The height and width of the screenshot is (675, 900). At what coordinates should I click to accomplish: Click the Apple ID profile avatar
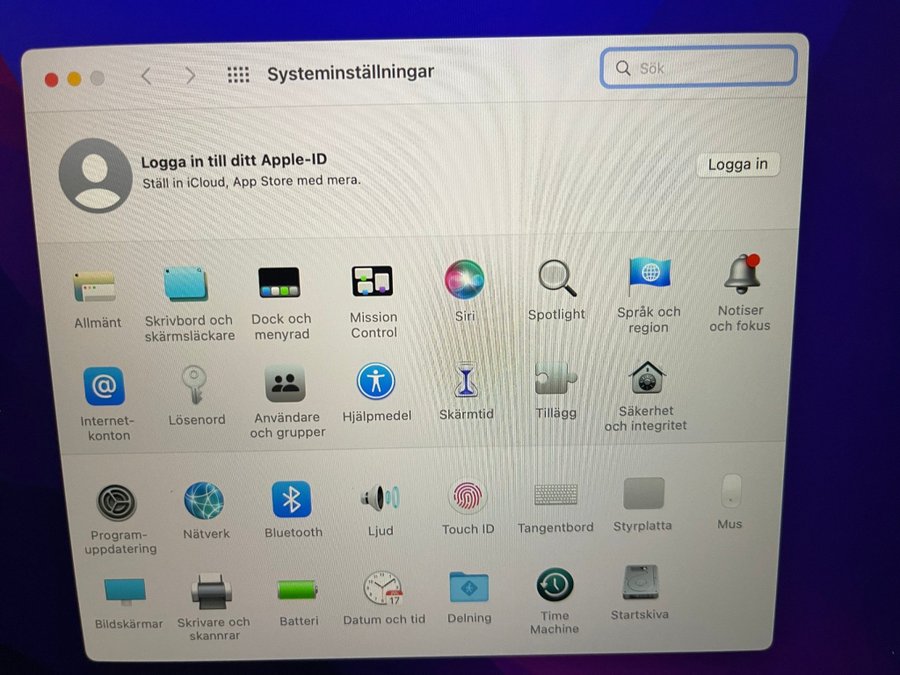pos(95,175)
